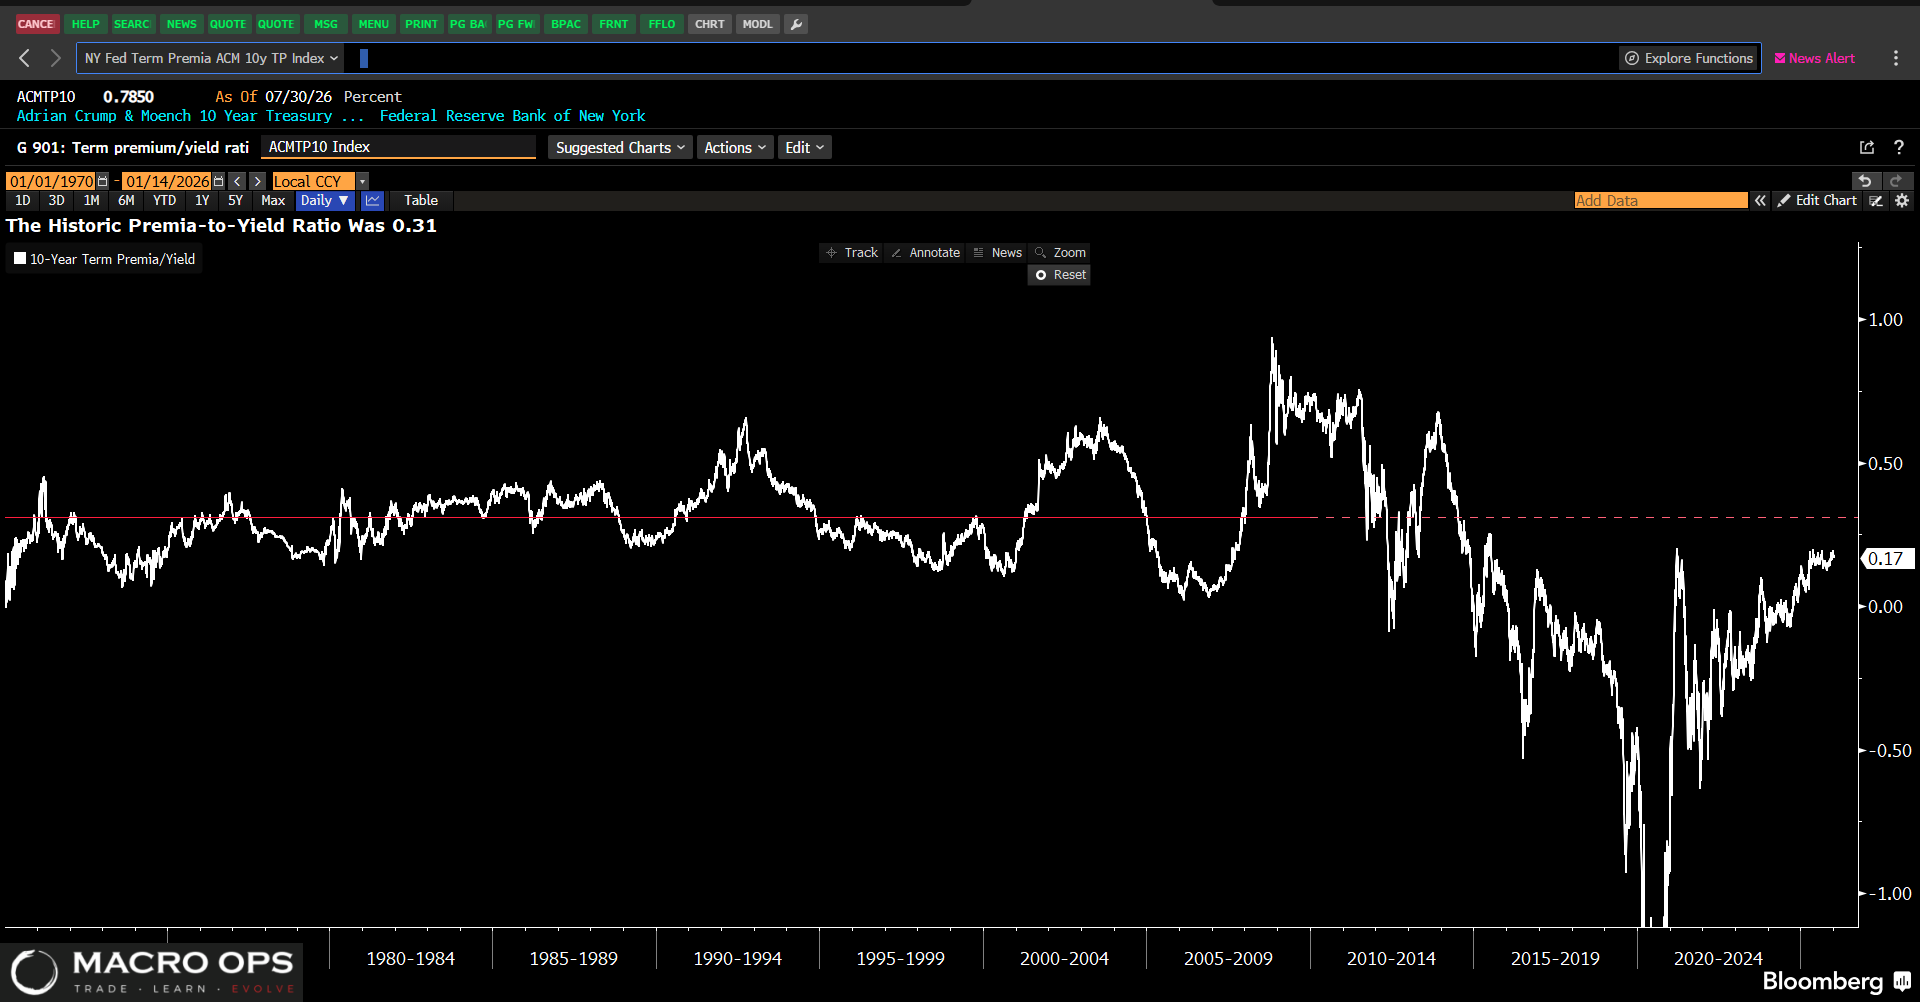Click the annotation pencil-line icon beside Edit Chart
The image size is (1920, 1002).
pos(1876,201)
